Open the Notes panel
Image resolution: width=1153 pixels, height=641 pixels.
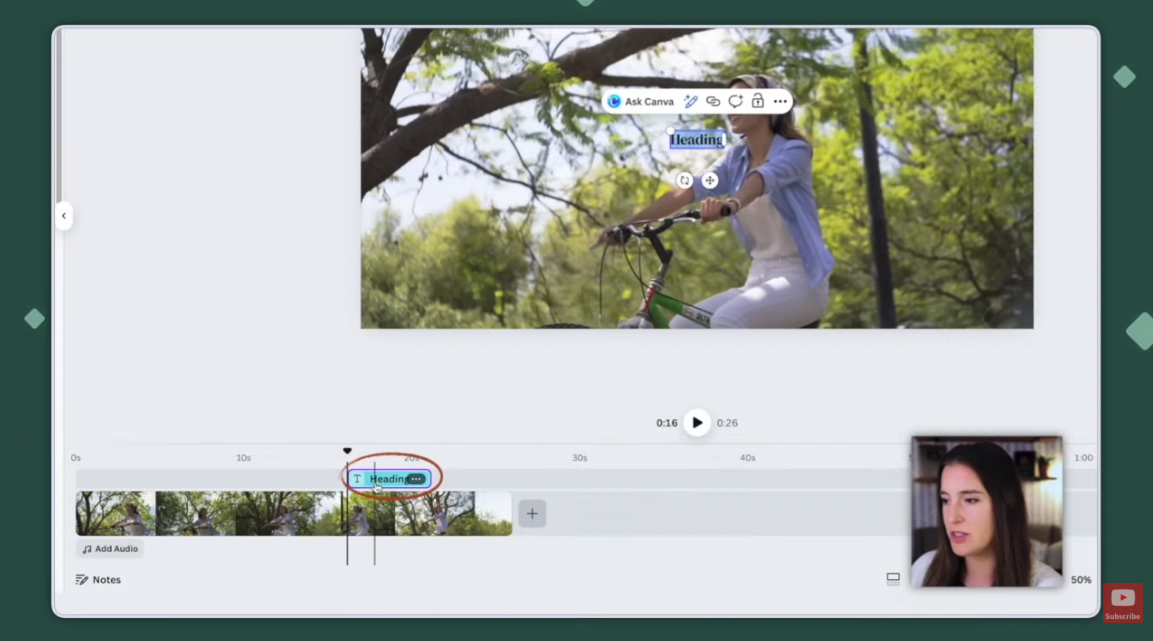98,580
